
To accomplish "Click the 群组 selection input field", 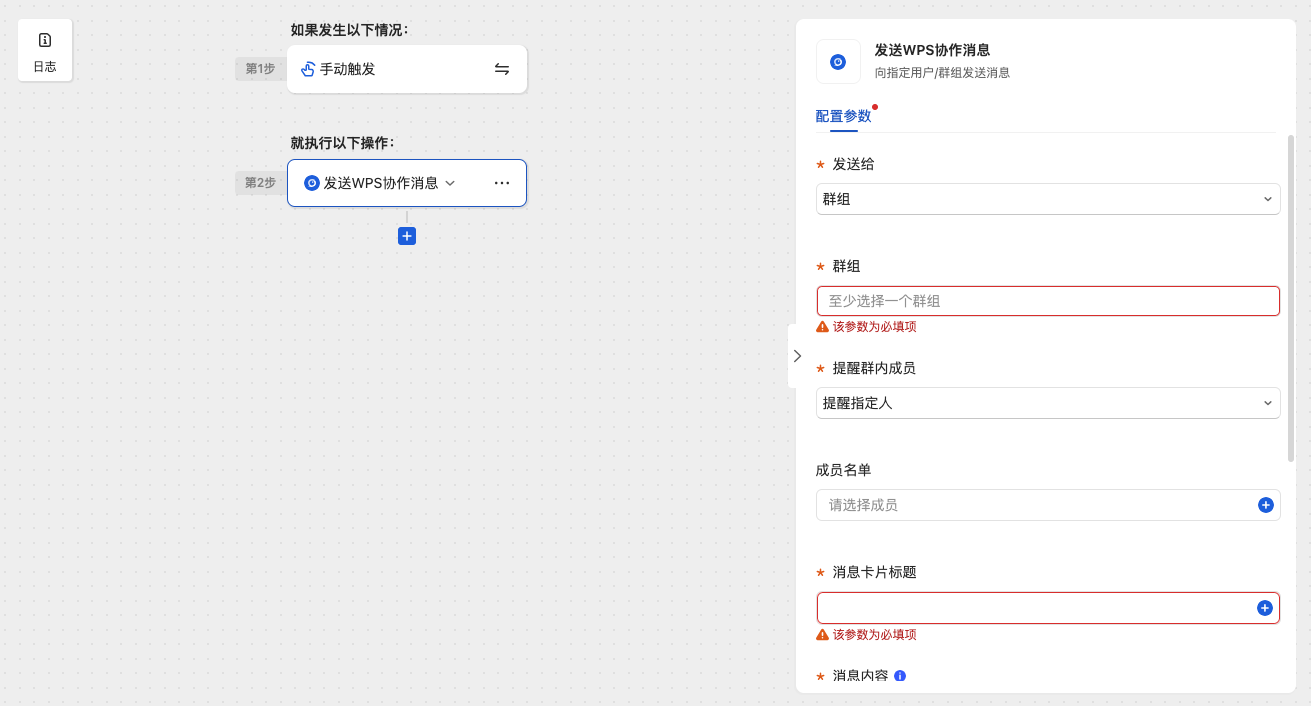I will pos(1047,301).
